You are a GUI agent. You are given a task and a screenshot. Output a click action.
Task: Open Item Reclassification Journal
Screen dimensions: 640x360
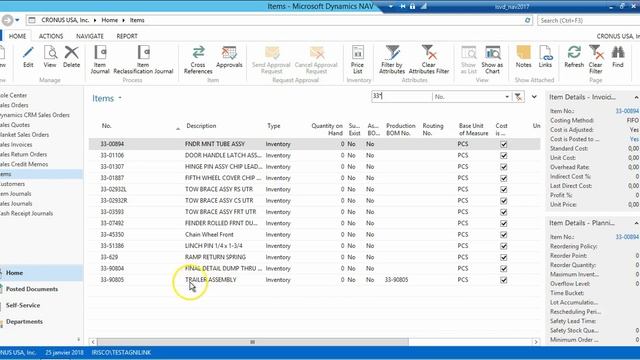coord(143,60)
